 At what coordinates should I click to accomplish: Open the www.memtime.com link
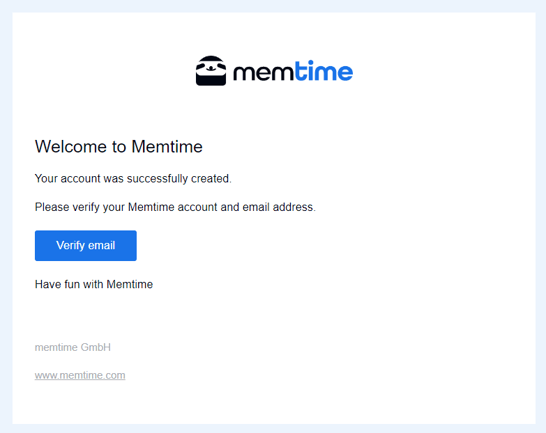point(80,376)
